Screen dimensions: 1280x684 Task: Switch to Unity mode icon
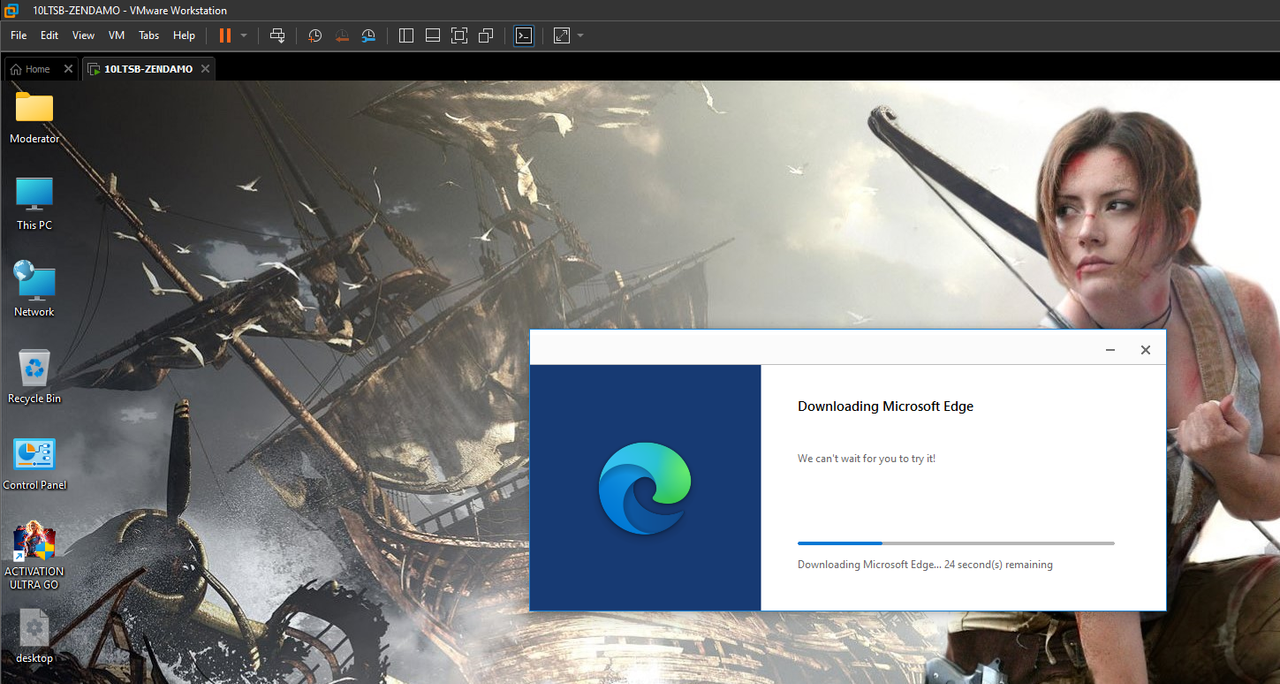tap(486, 35)
